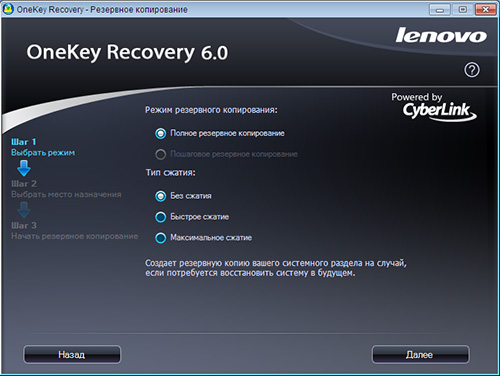Click the Выбрать режим step label
Image resolution: width=500 pixels, height=376 pixels.
(43, 153)
